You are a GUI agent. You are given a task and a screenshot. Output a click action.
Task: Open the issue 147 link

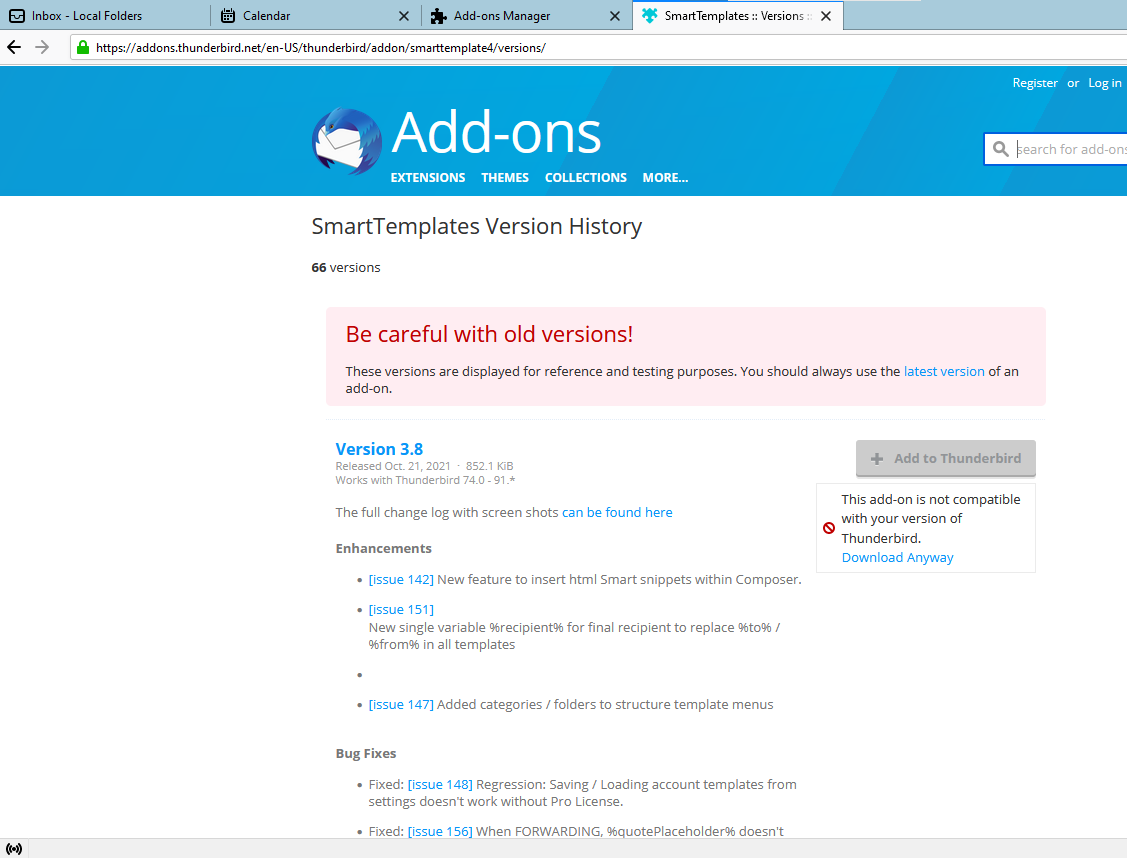(401, 704)
